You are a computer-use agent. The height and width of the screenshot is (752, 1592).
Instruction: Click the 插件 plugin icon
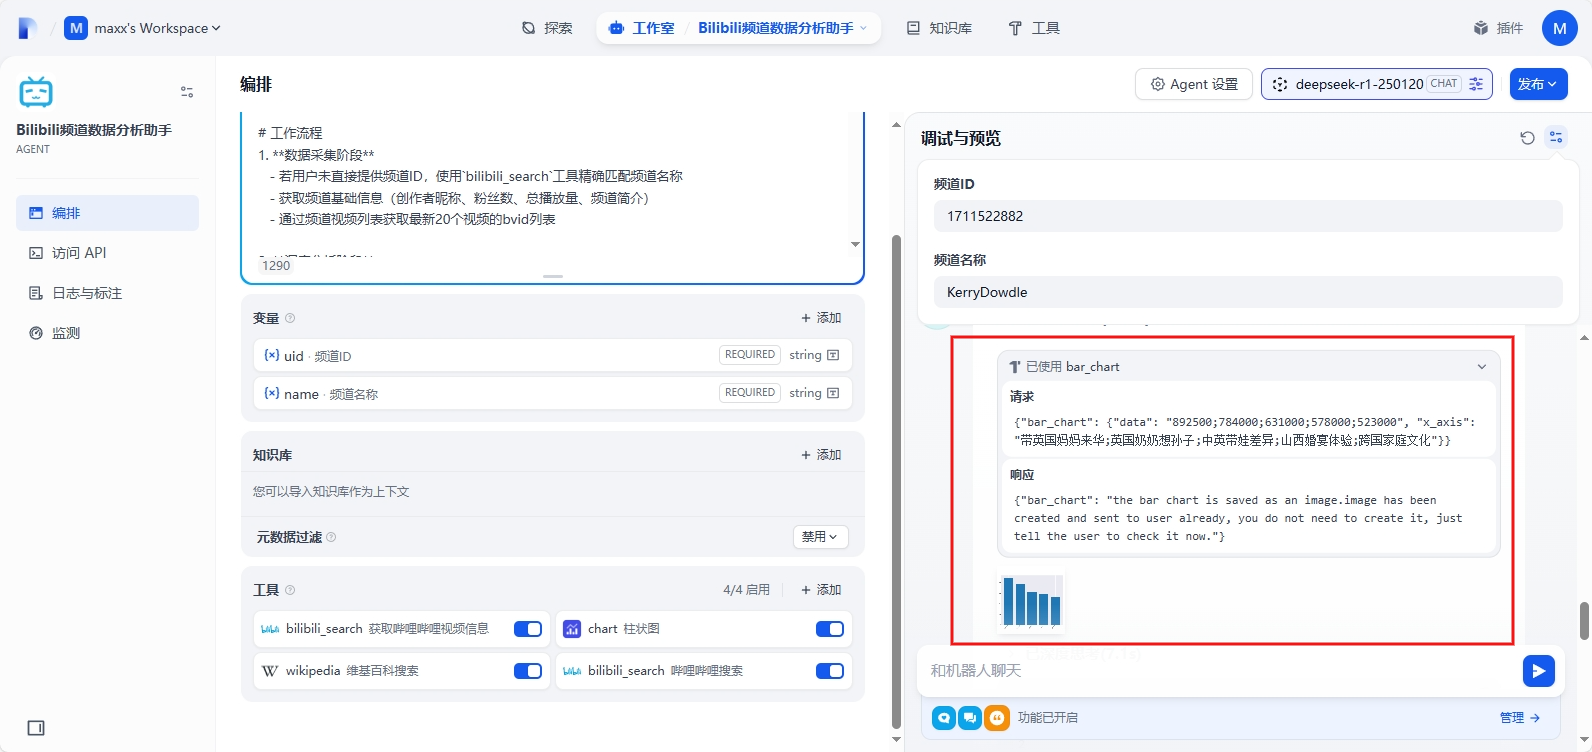[x=1481, y=28]
